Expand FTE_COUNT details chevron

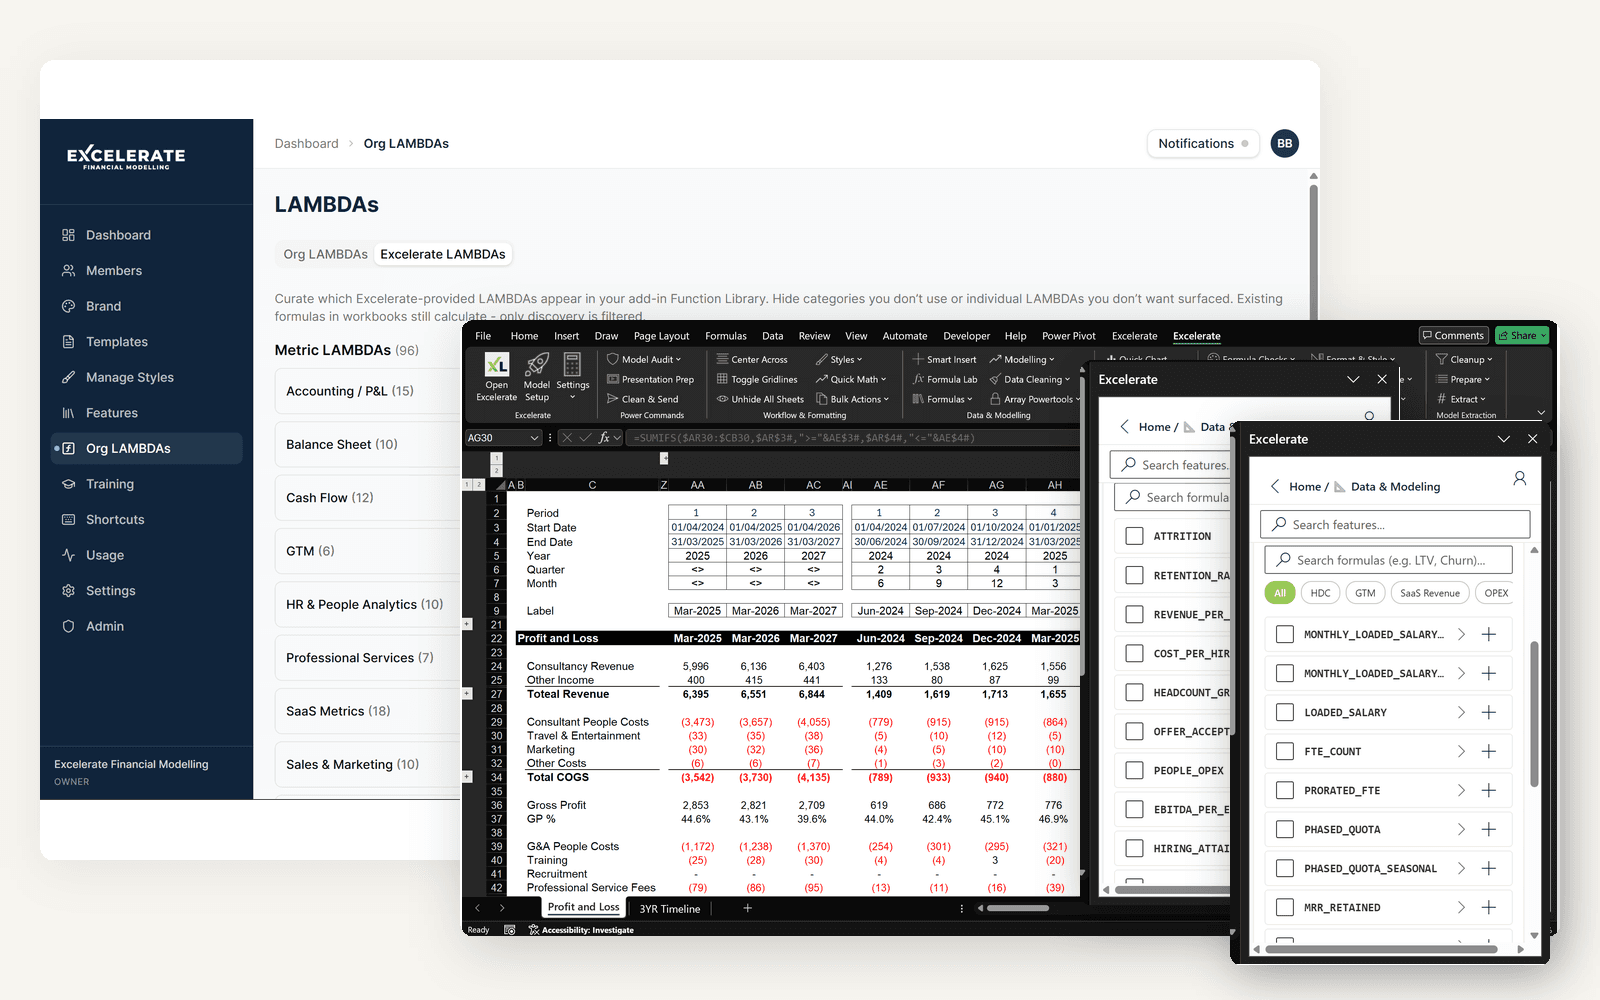tap(1461, 751)
